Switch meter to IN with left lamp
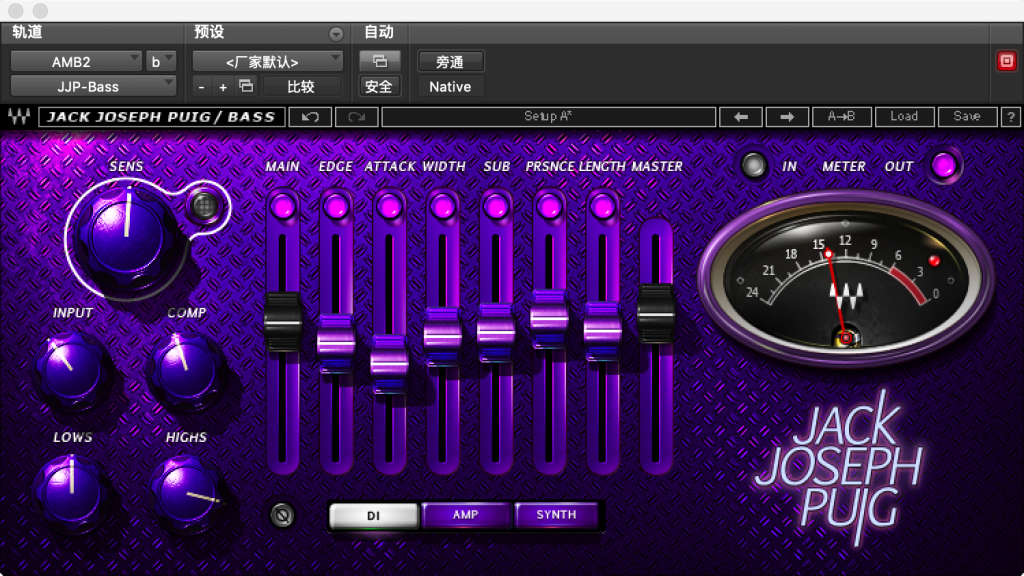This screenshot has width=1024, height=576. click(x=754, y=166)
